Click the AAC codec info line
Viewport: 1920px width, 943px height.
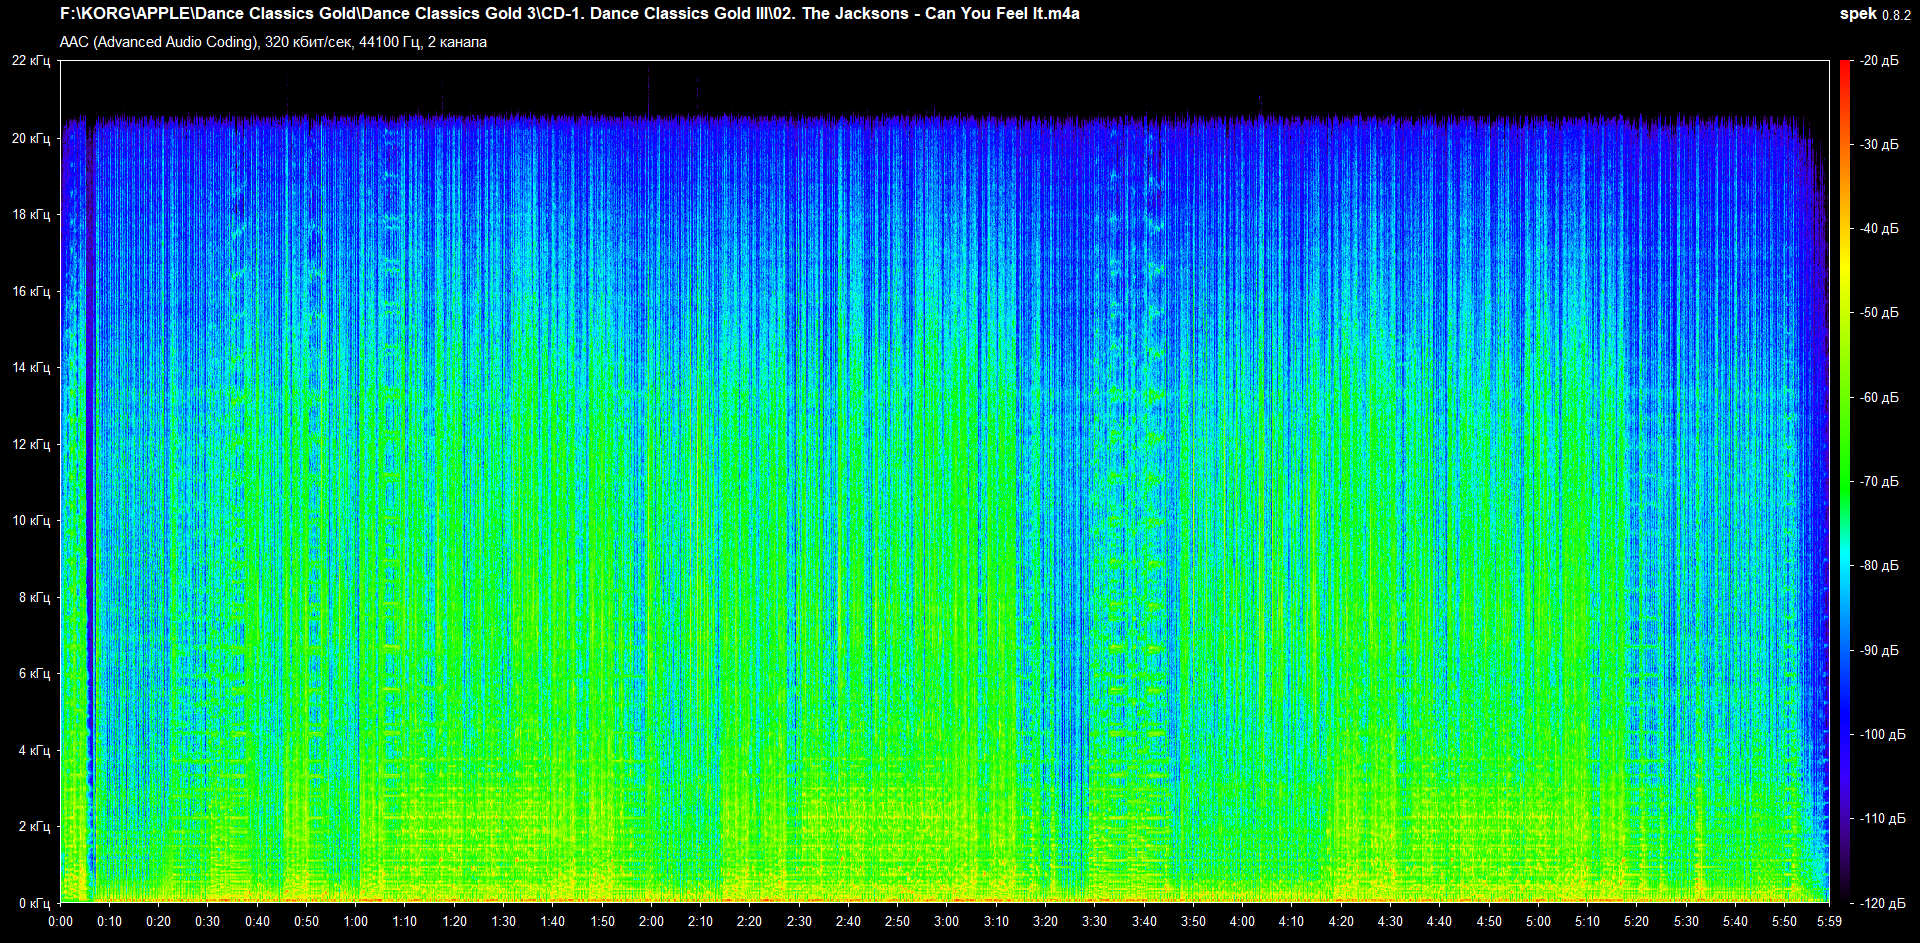(x=273, y=42)
